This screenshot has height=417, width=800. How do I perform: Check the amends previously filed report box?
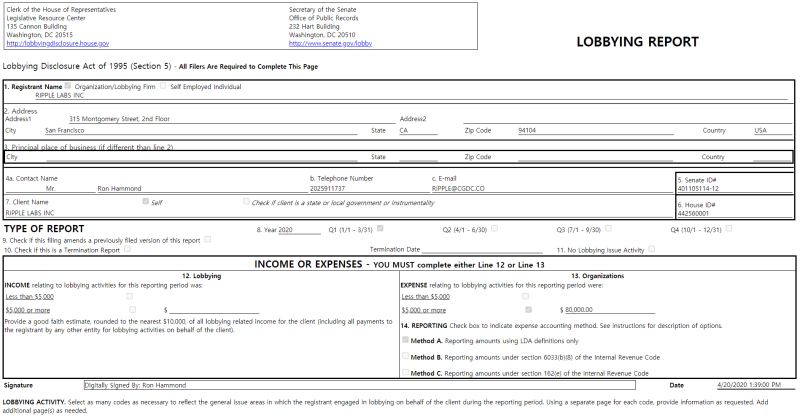tap(208, 239)
